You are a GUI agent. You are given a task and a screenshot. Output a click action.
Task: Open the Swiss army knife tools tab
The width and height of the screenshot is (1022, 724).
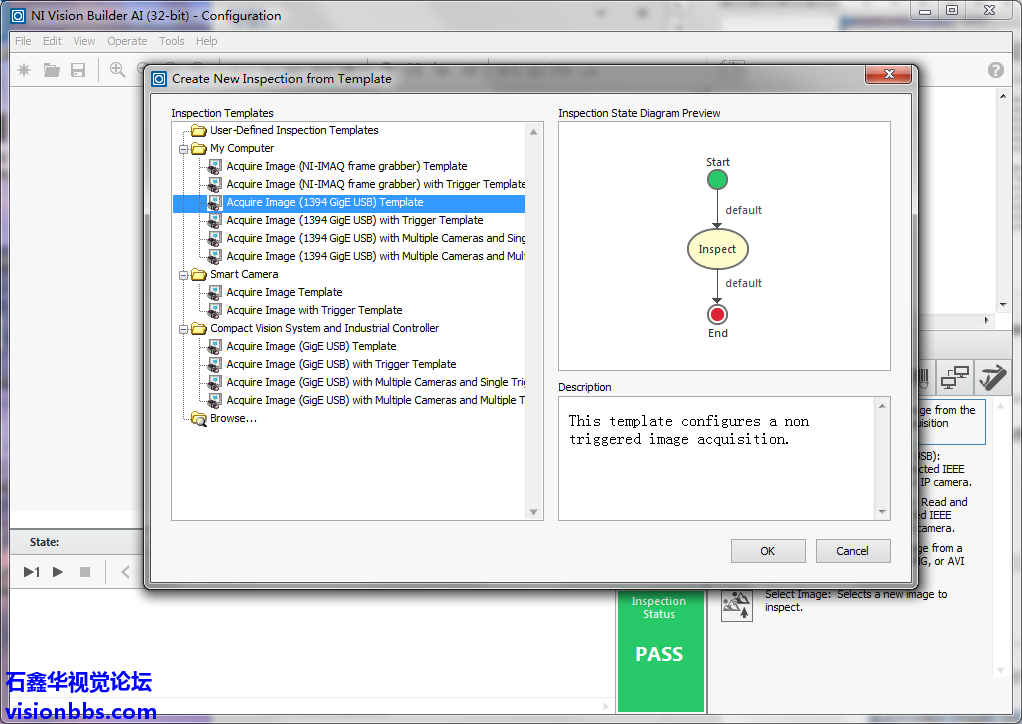pos(992,378)
